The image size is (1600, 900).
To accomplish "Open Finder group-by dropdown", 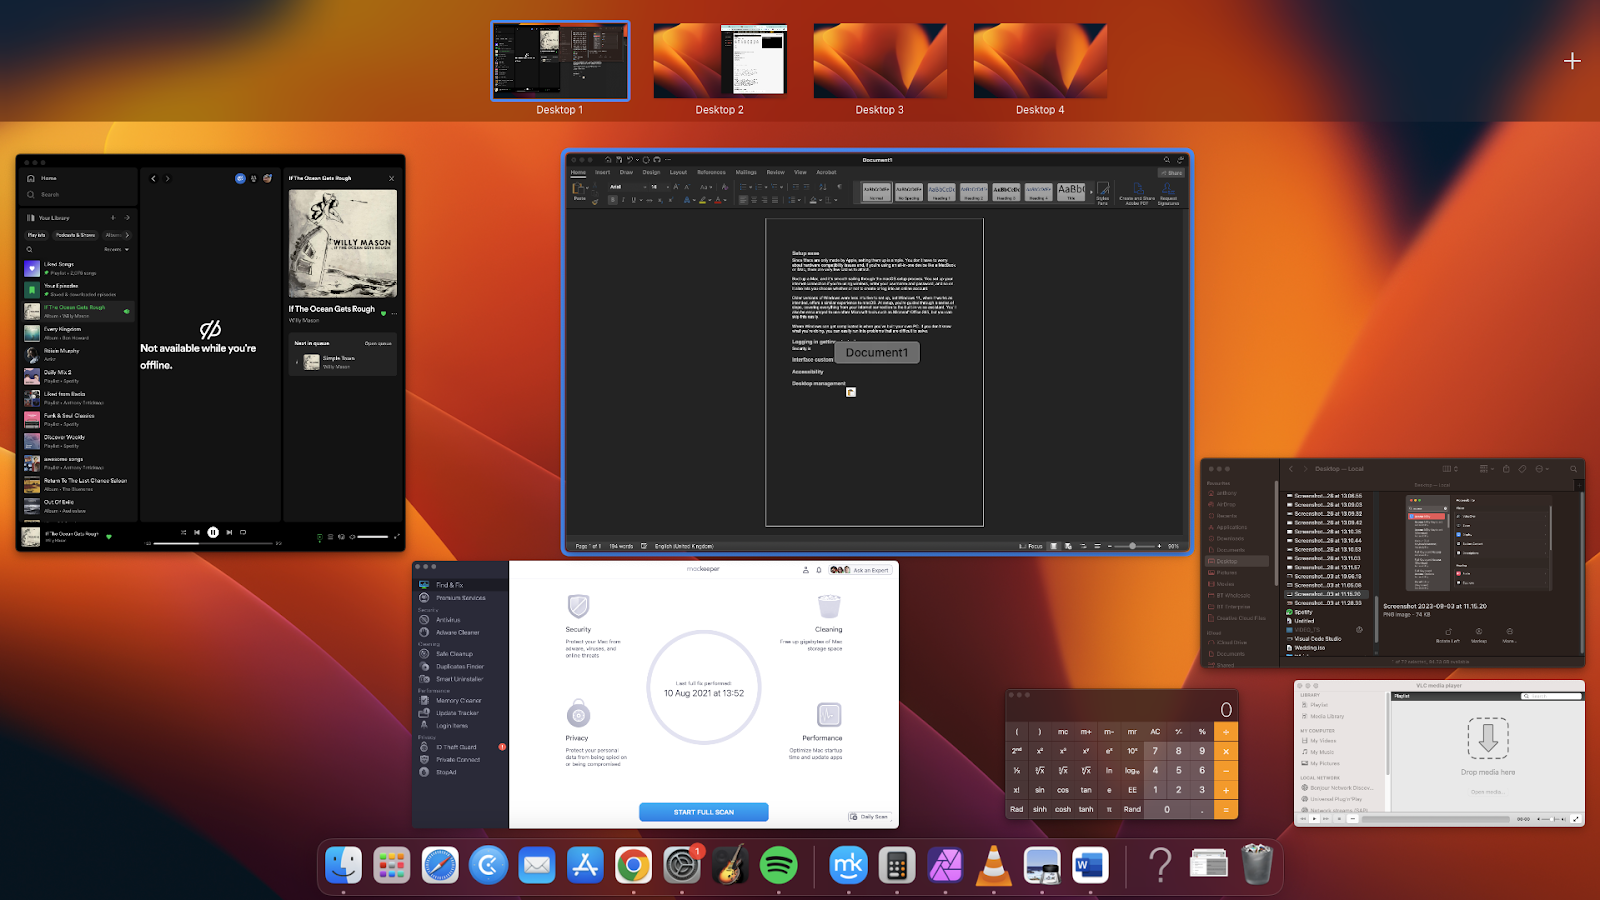I will (1486, 468).
